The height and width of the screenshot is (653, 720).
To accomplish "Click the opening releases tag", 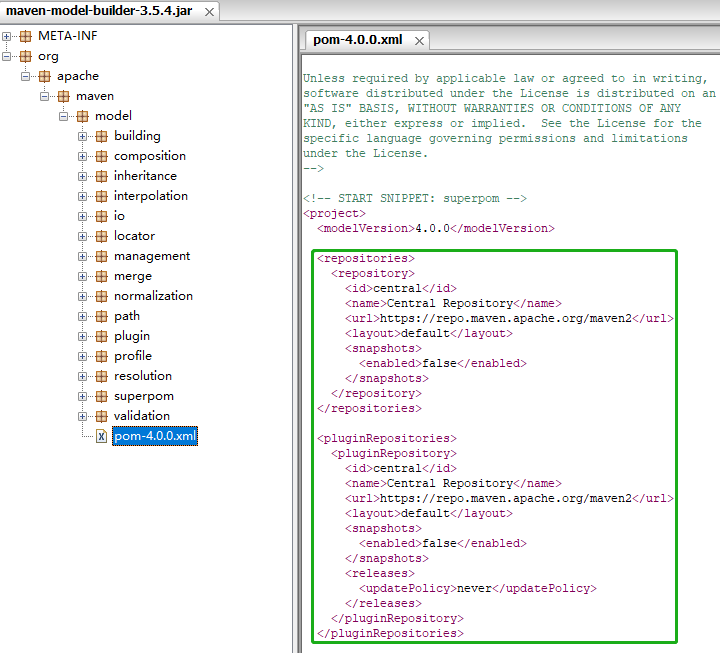I will [380, 573].
